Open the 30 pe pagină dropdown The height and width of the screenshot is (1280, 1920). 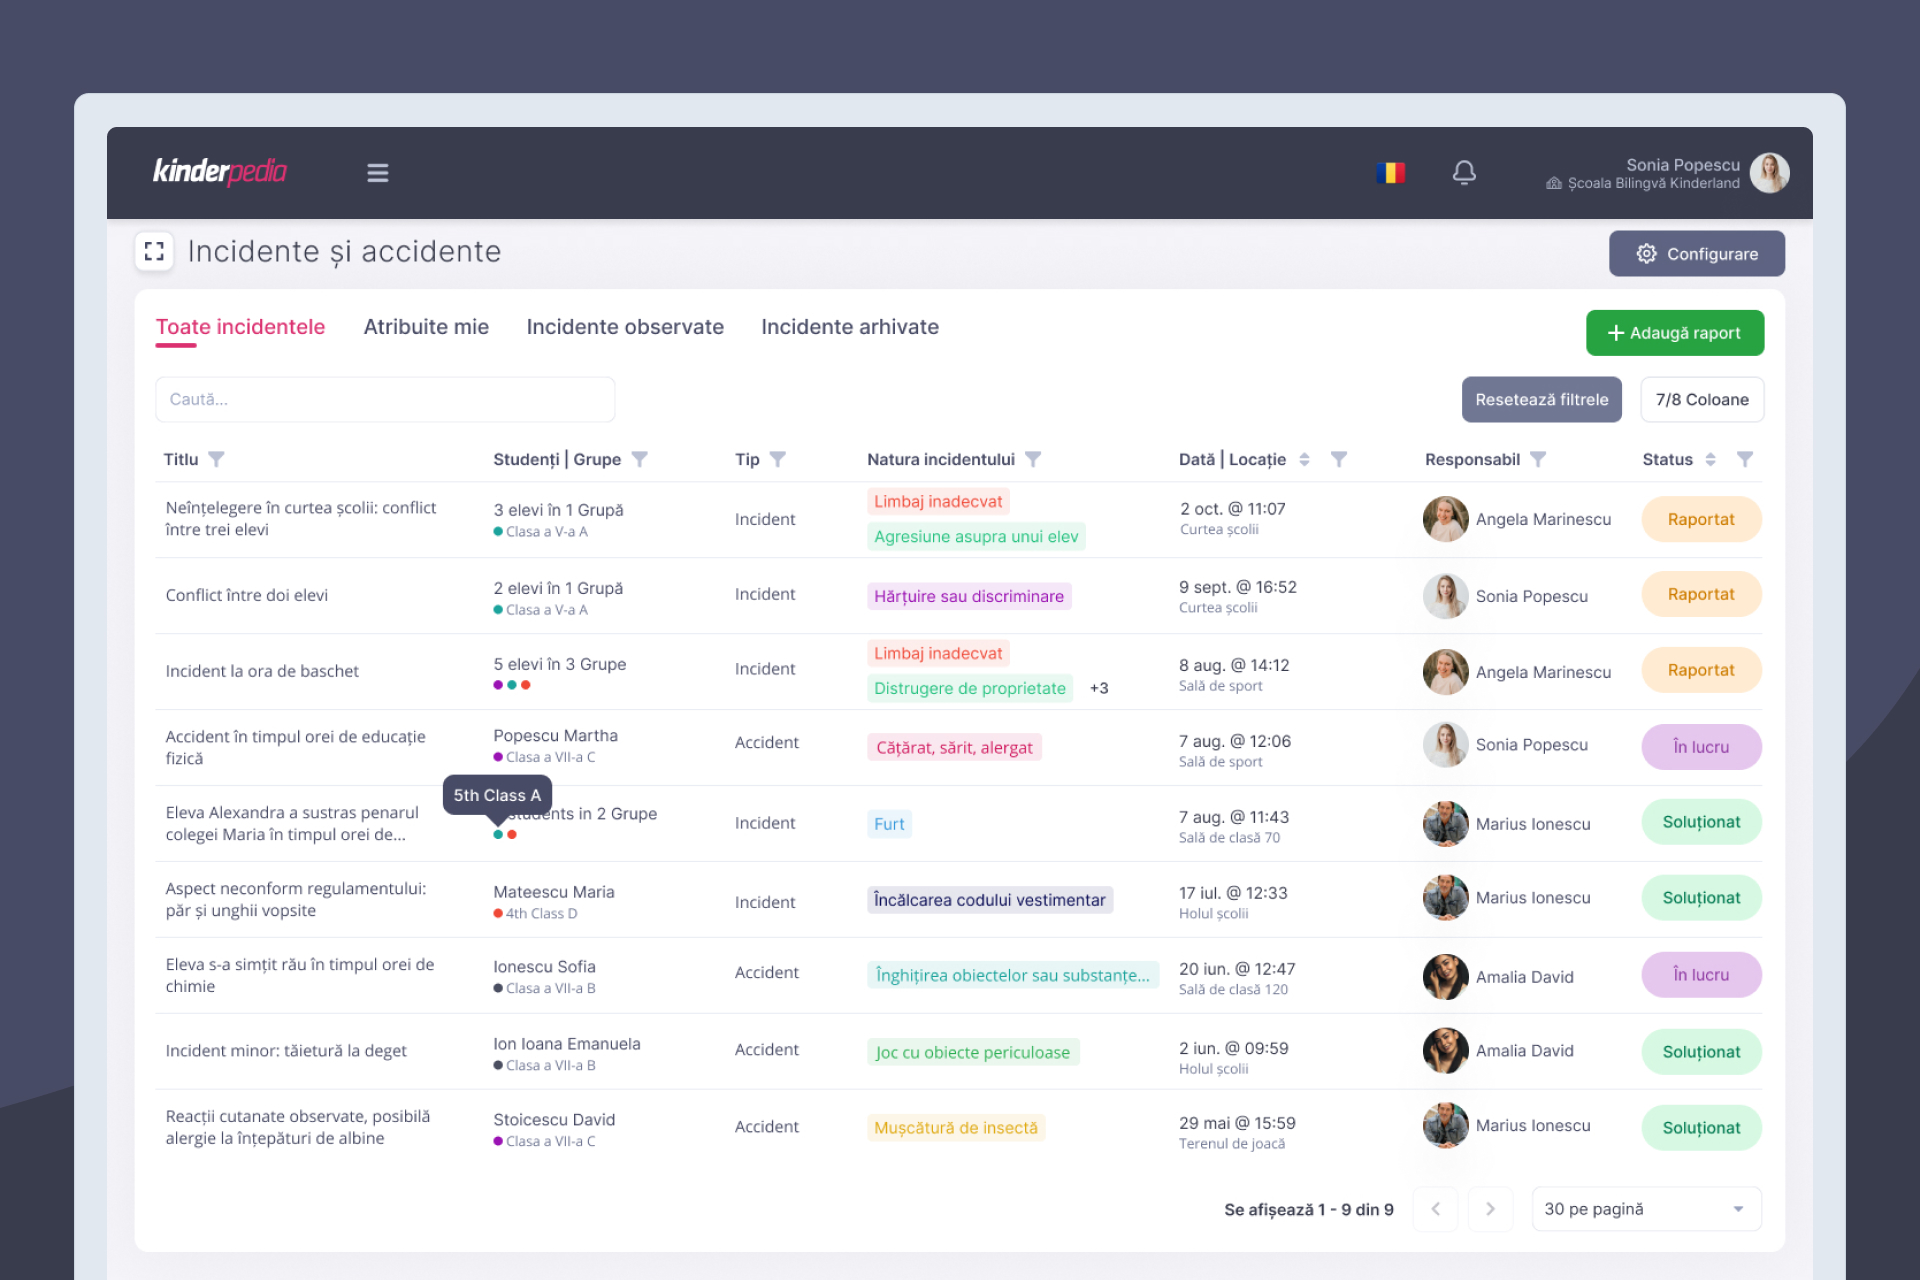click(1646, 1209)
